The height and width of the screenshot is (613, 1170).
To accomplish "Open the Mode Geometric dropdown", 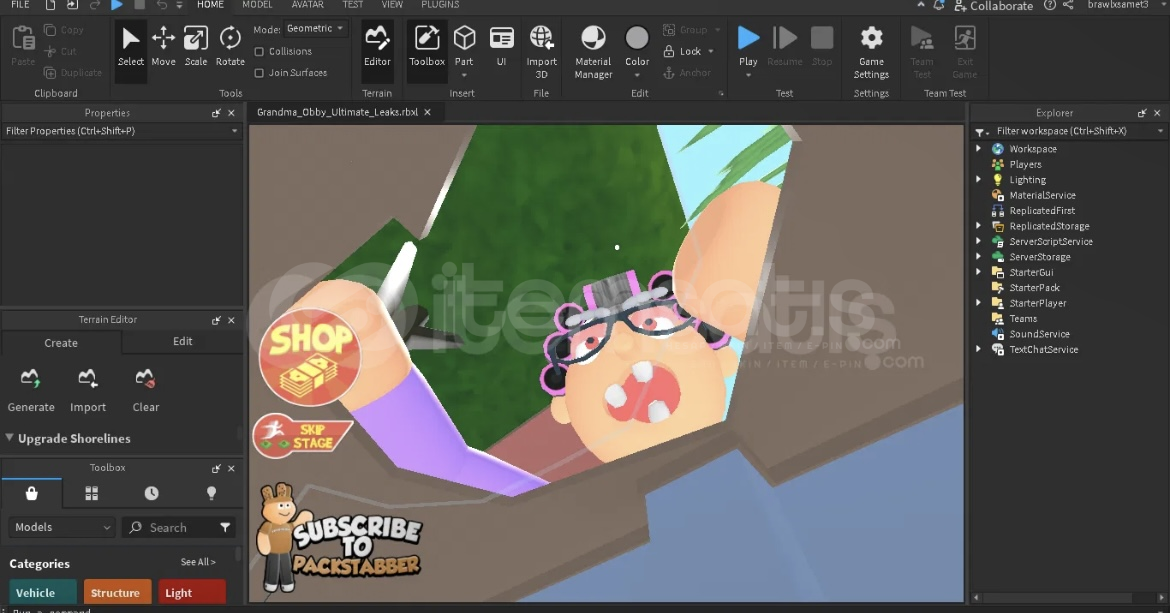I will pos(316,28).
